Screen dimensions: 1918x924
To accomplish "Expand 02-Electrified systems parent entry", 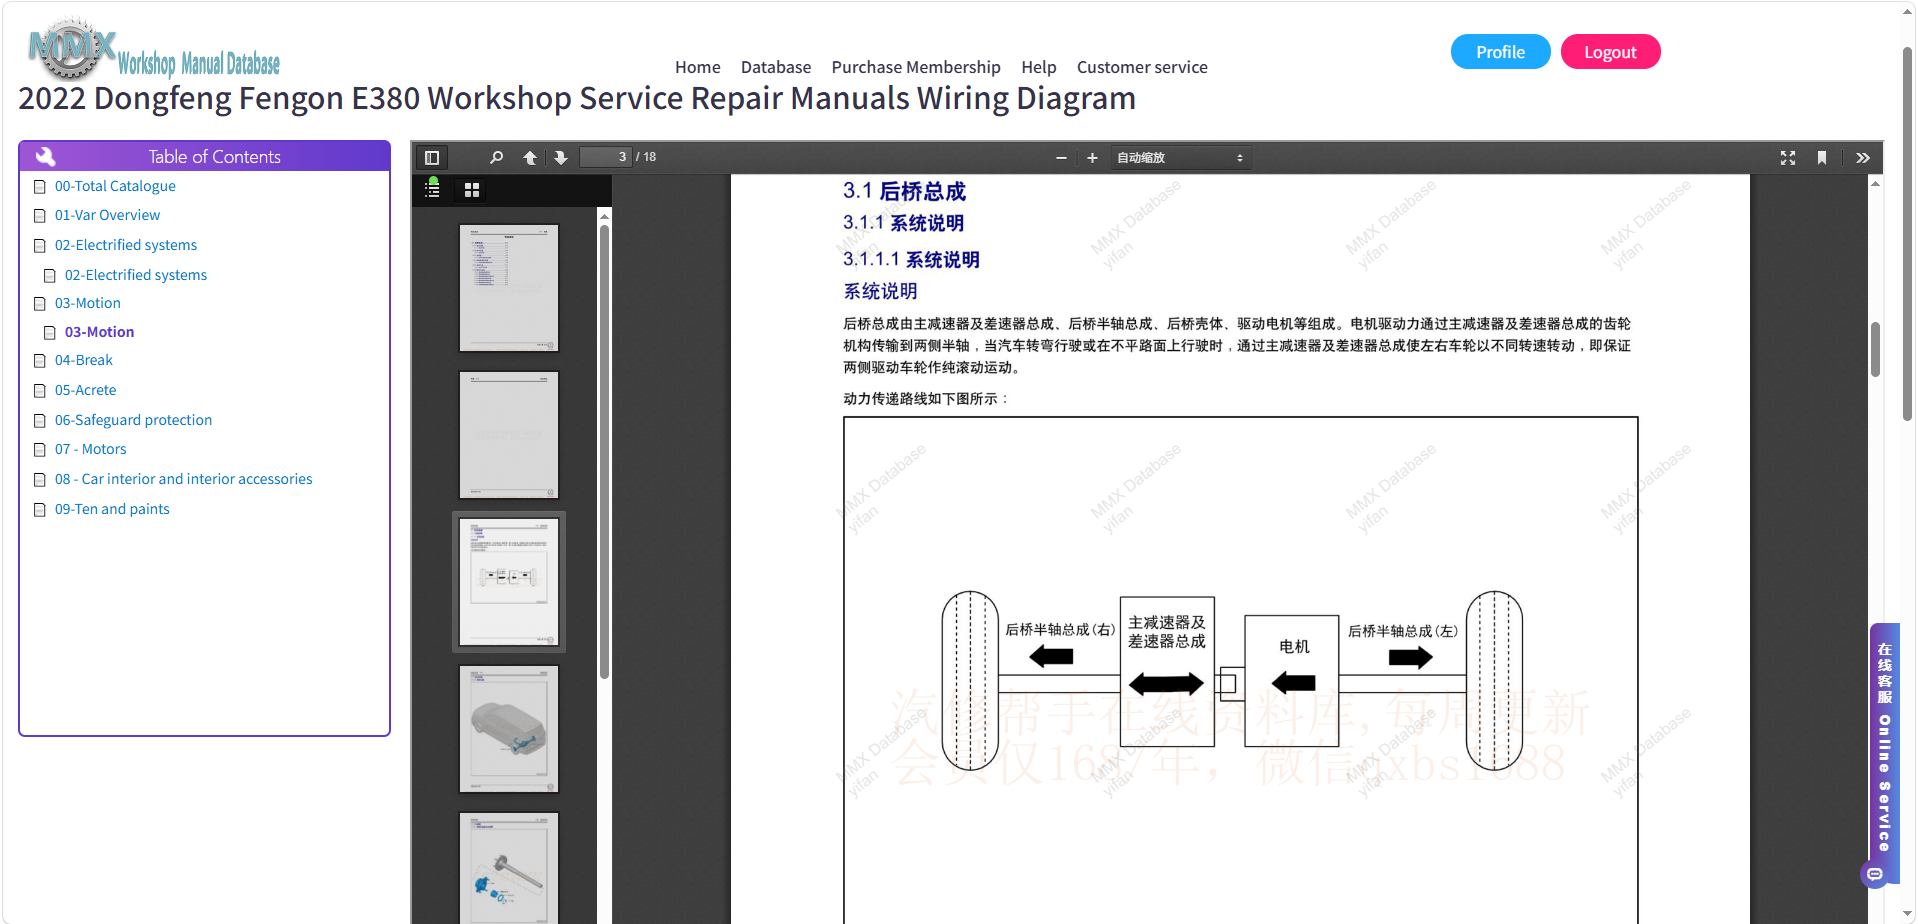I will click(126, 245).
